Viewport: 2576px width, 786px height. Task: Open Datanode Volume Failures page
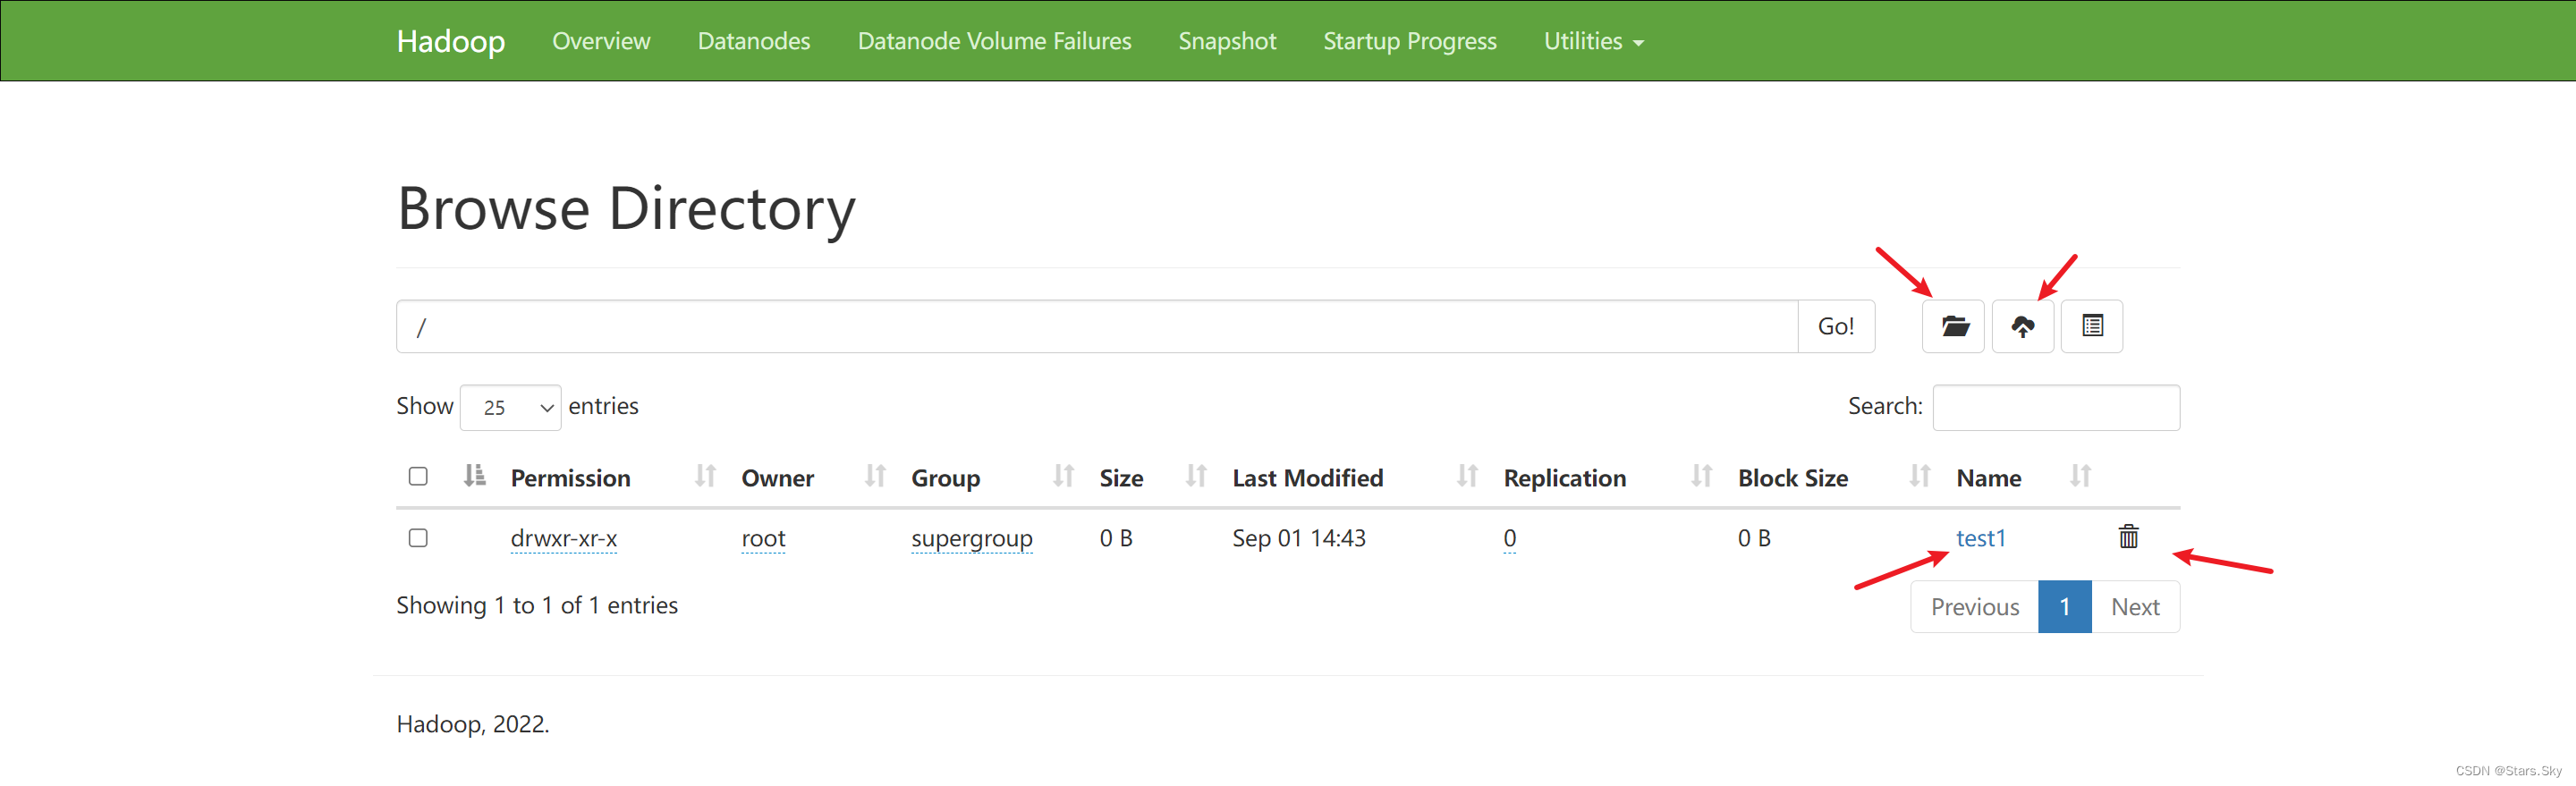(x=994, y=41)
